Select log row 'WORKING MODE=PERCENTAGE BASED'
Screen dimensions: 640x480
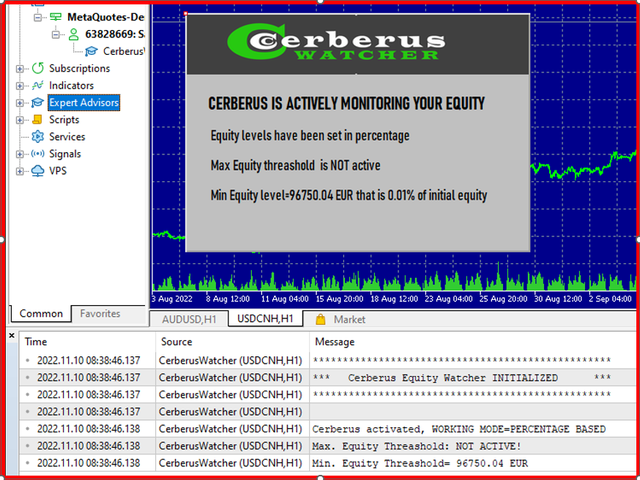(328, 429)
